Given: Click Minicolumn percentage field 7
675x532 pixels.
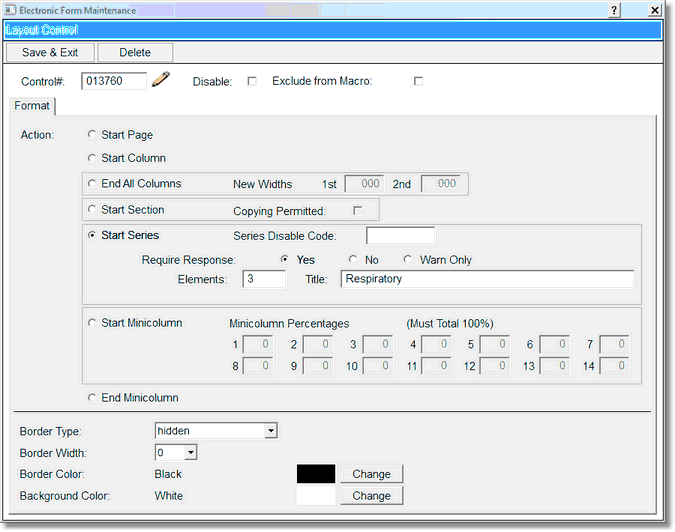Looking at the screenshot, I should pos(614,344).
